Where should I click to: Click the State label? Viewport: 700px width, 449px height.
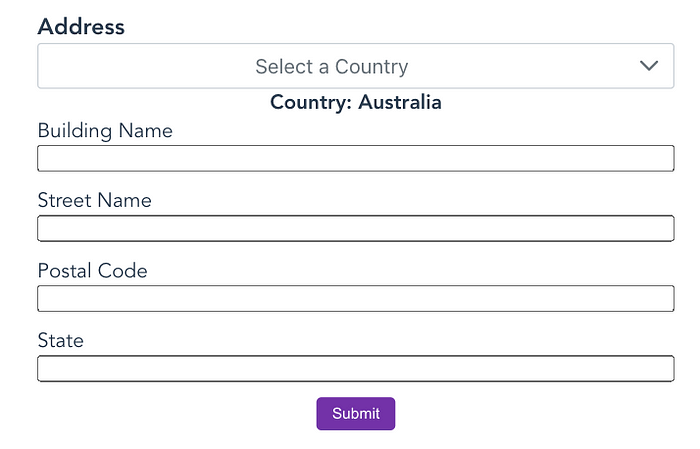[61, 341]
